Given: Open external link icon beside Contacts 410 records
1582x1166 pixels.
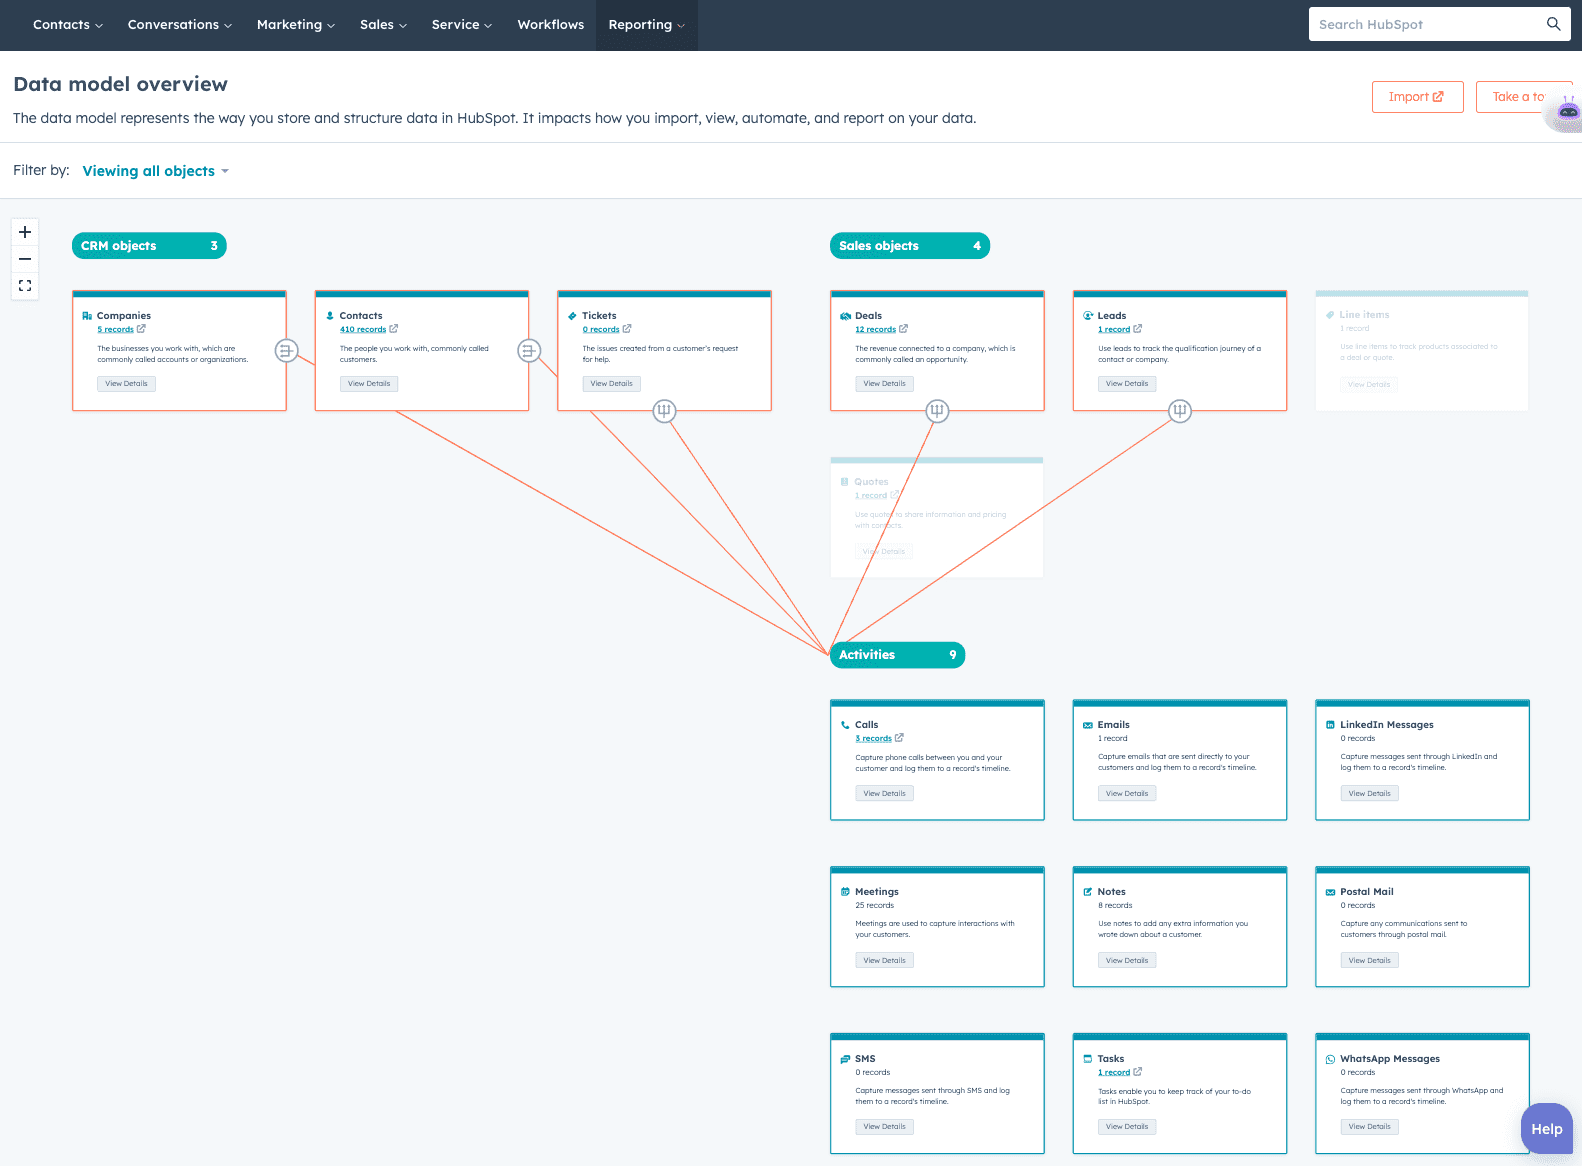Looking at the screenshot, I should pos(394,329).
